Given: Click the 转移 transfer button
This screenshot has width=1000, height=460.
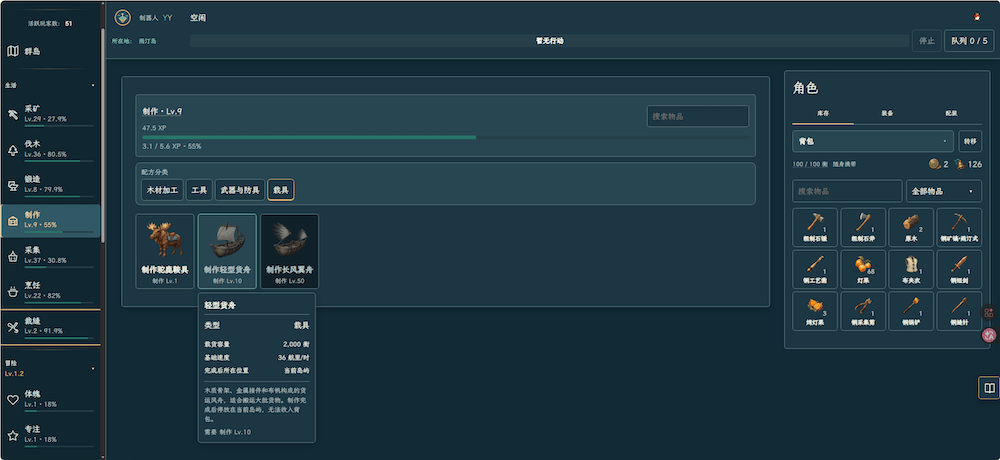Looking at the screenshot, I should click(x=970, y=141).
